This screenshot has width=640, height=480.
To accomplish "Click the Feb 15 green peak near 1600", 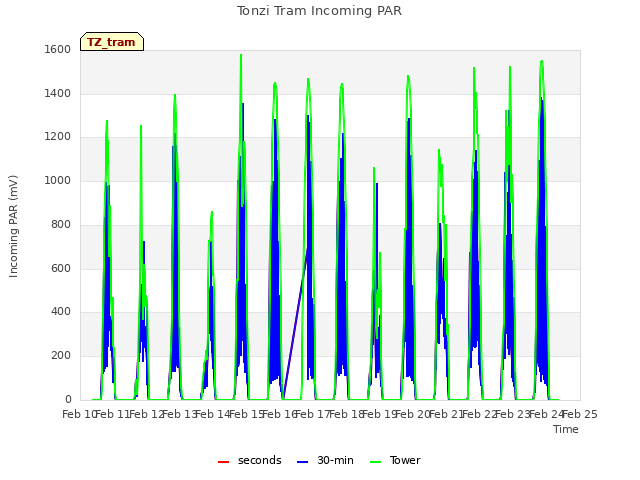I will 241,56.
